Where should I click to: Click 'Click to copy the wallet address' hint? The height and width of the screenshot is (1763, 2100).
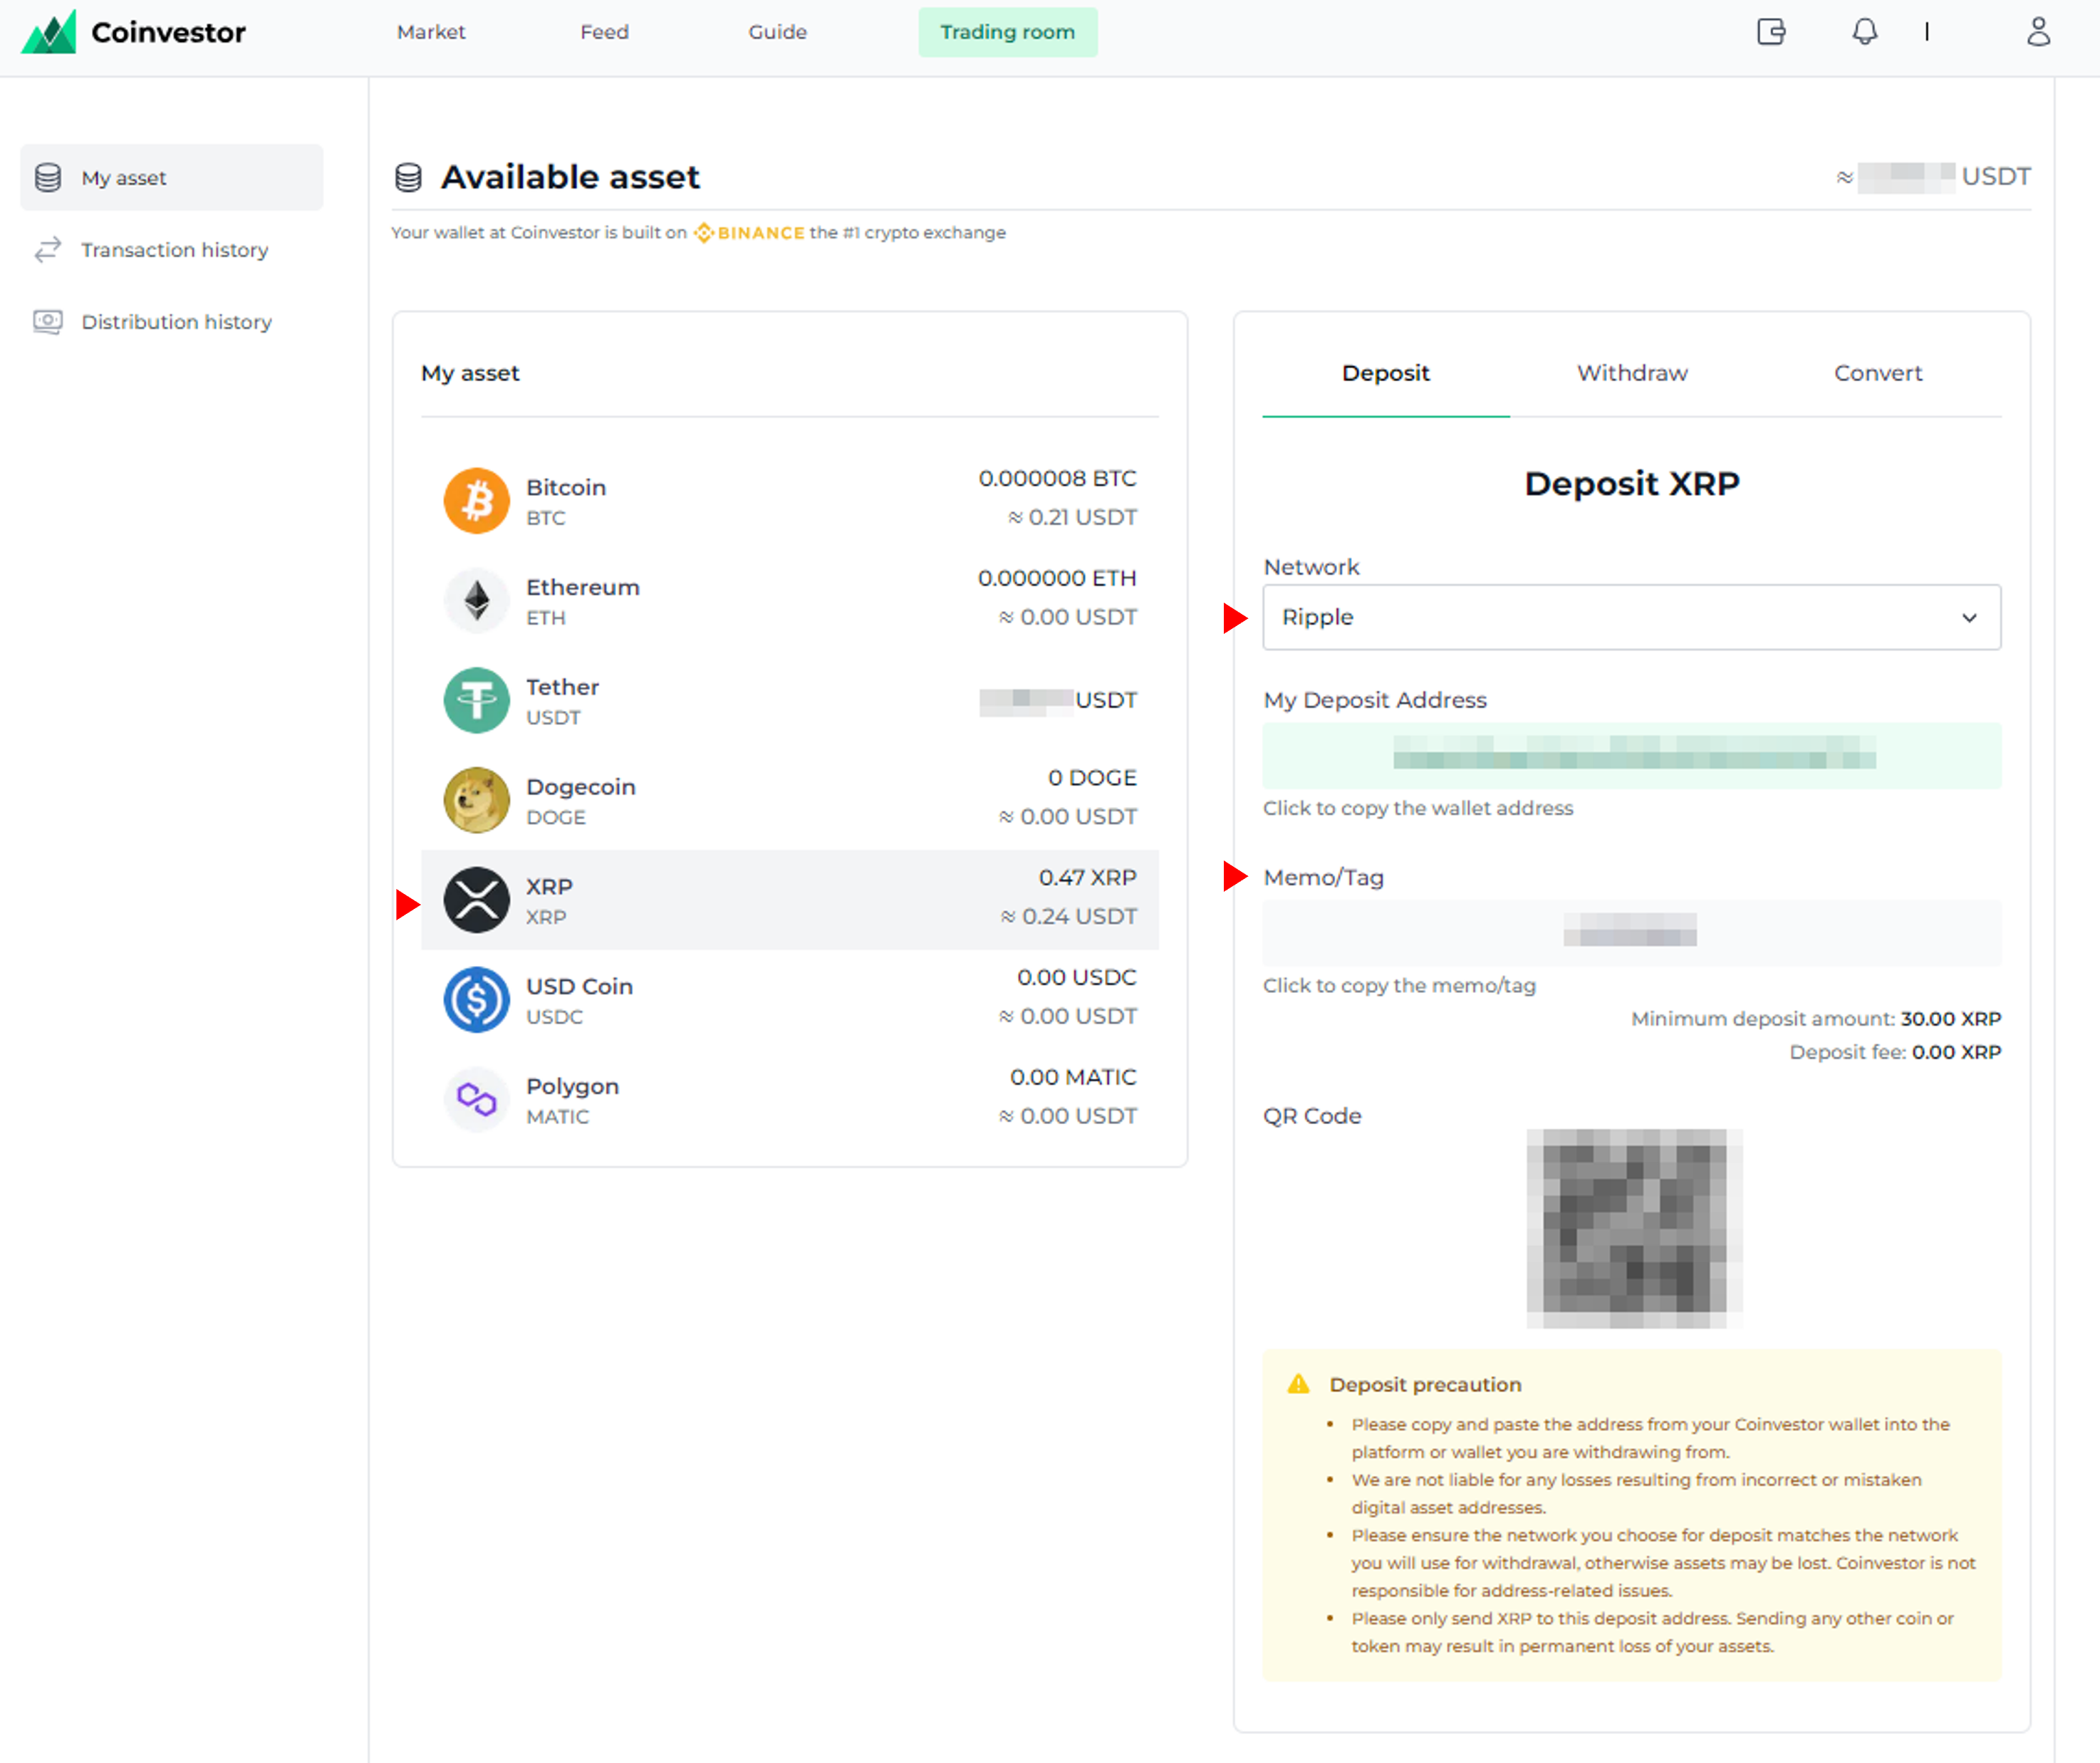click(x=1417, y=808)
